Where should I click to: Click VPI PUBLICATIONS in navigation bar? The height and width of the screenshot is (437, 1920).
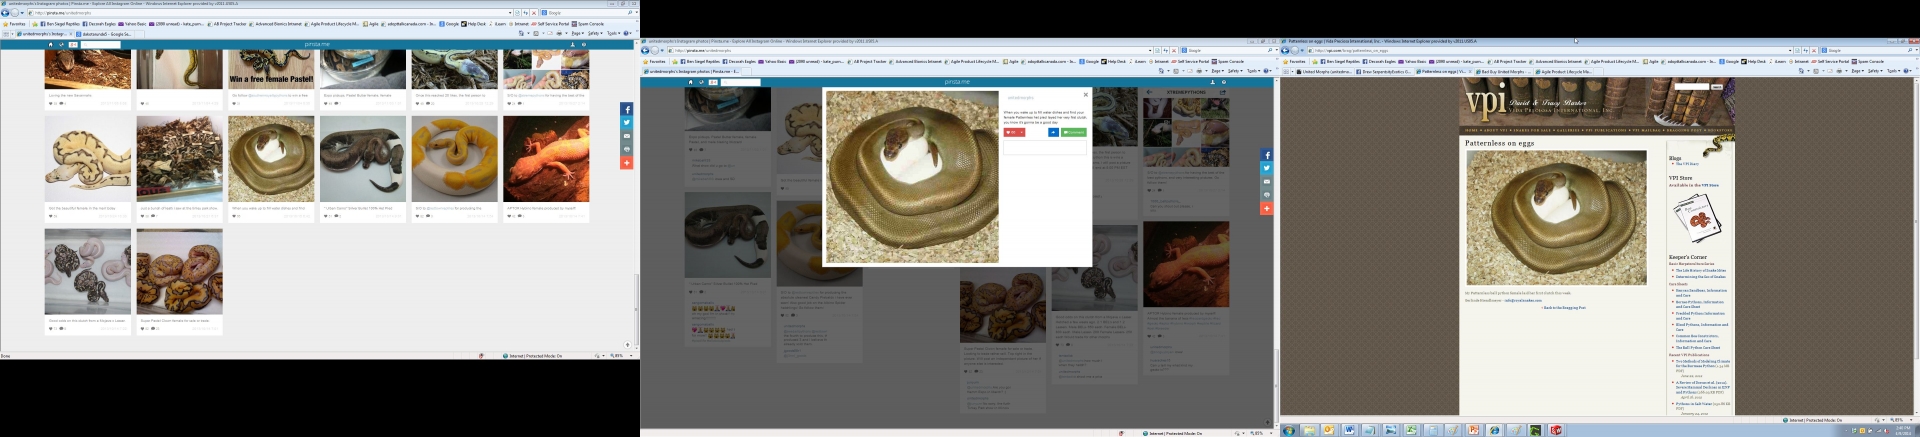coord(1606,130)
